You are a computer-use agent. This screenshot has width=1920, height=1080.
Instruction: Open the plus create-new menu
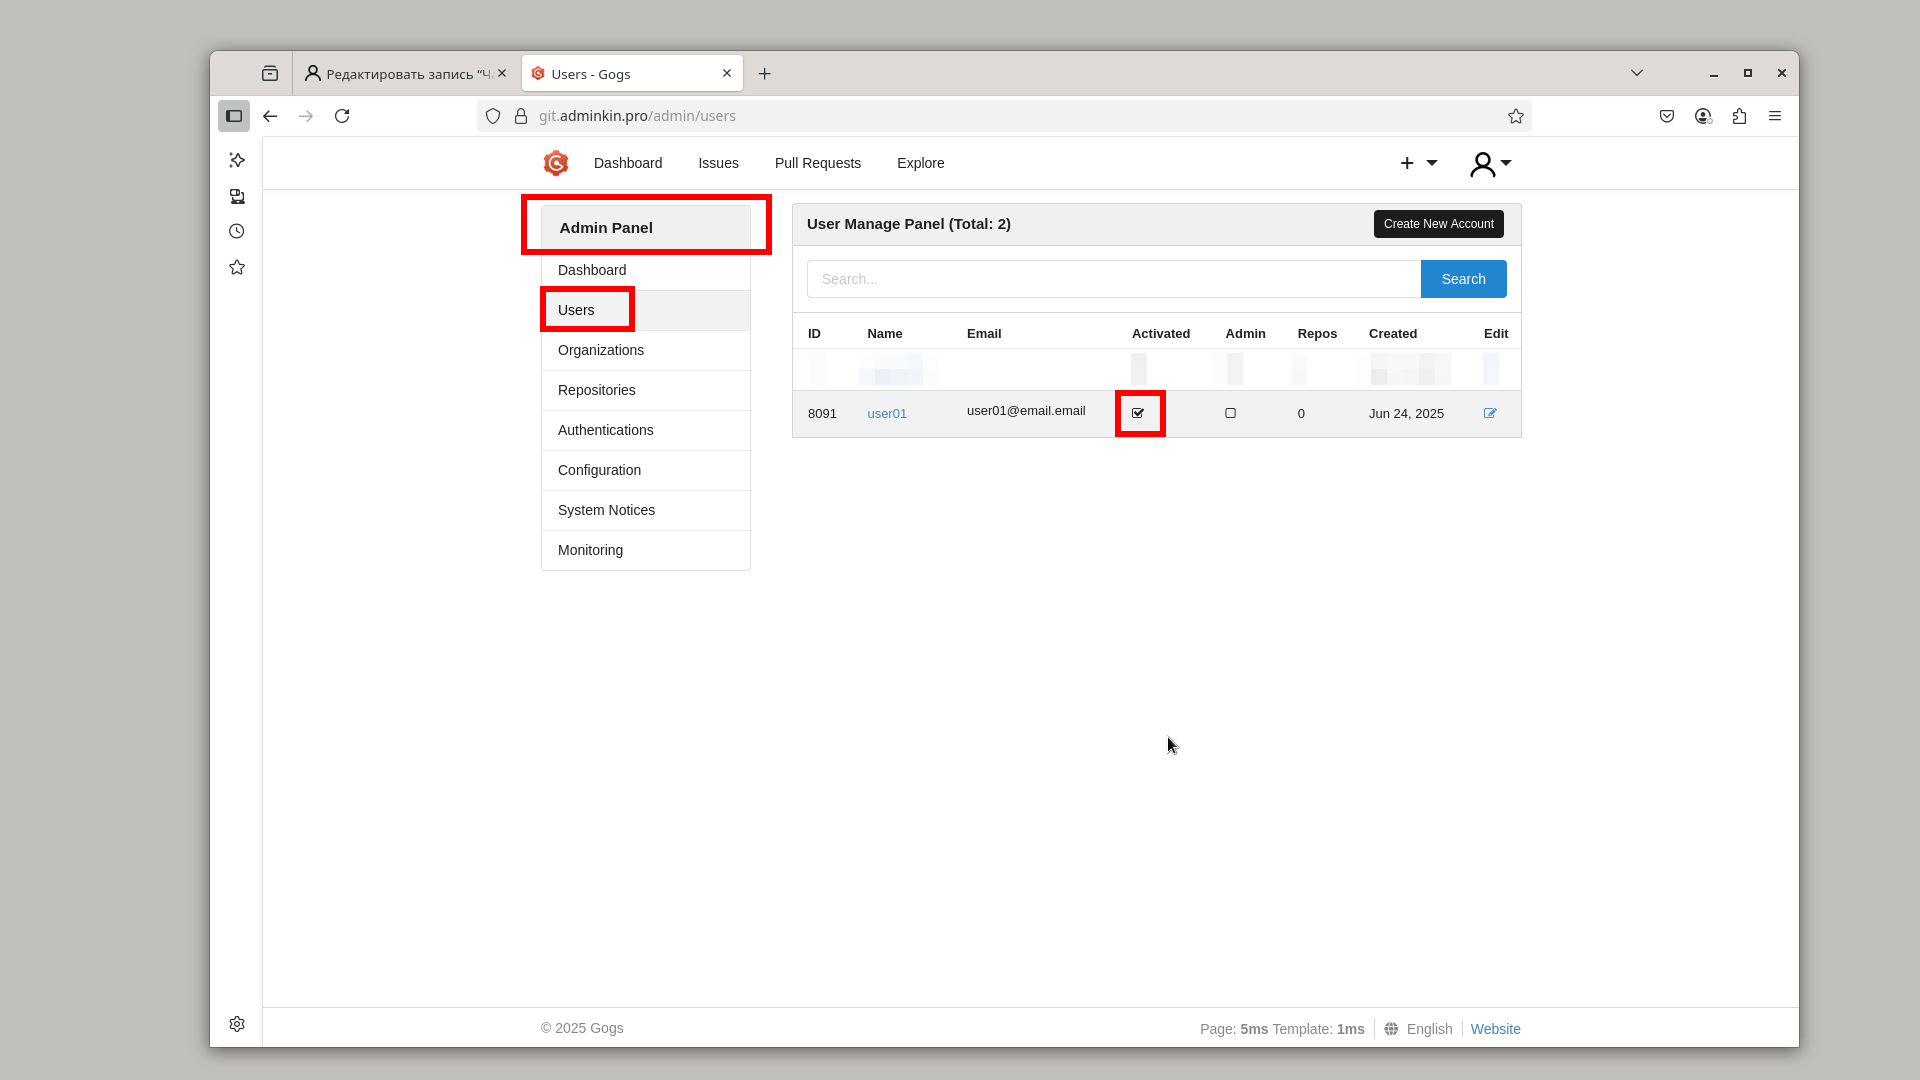pyautogui.click(x=1418, y=163)
